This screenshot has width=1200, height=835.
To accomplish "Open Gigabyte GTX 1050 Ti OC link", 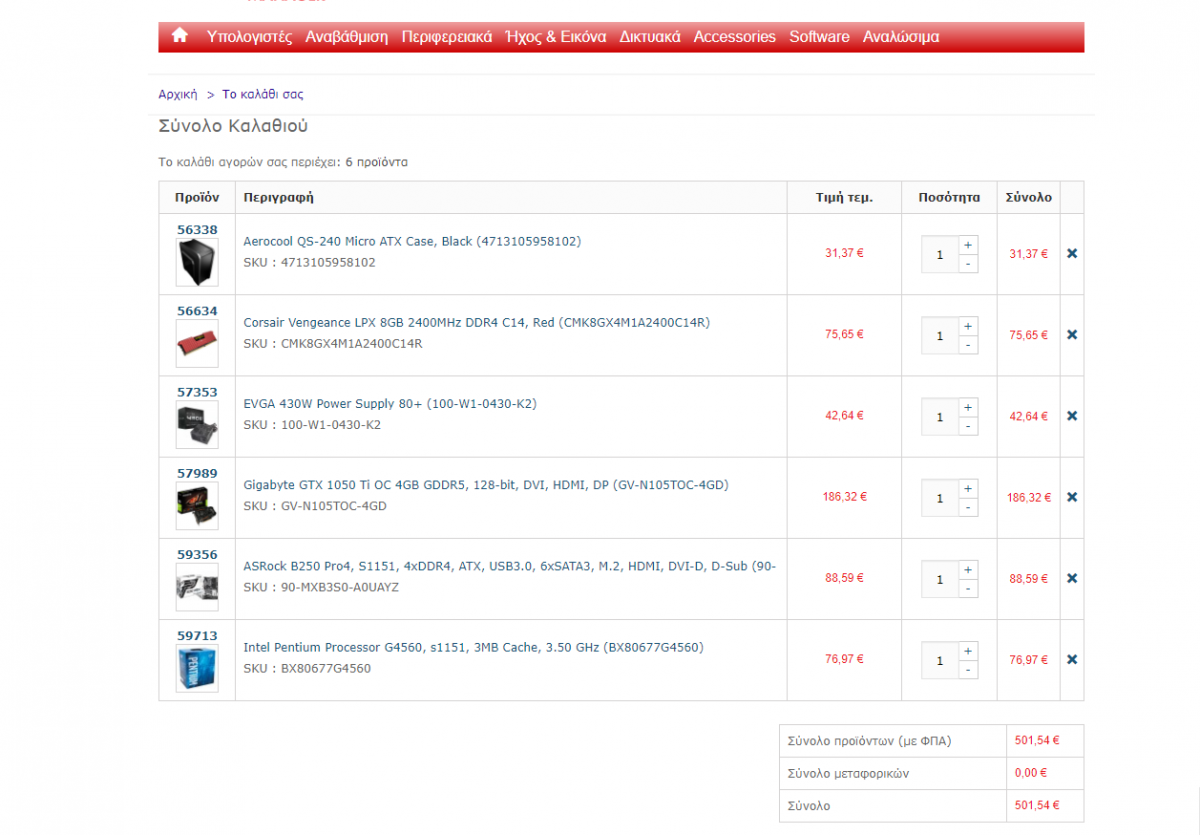I will pos(486,484).
